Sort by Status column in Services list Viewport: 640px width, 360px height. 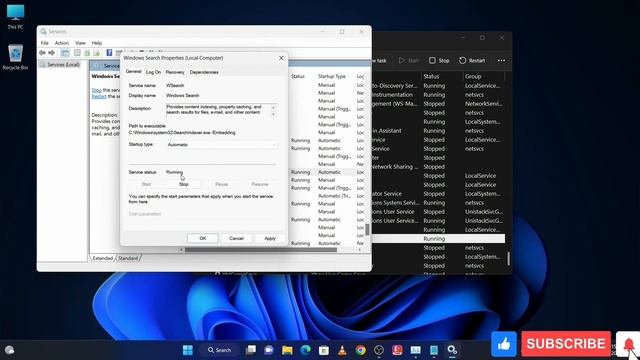[x=298, y=76]
